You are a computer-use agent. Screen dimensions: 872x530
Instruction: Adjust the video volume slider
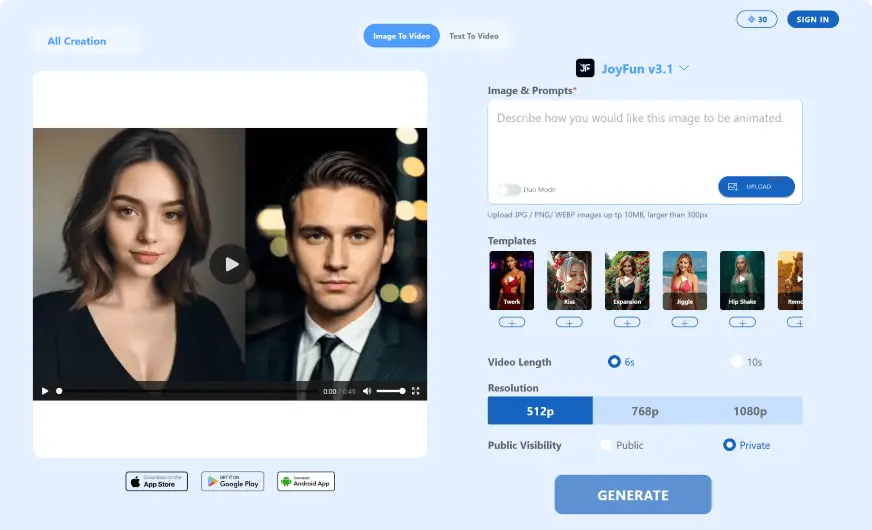(390, 391)
